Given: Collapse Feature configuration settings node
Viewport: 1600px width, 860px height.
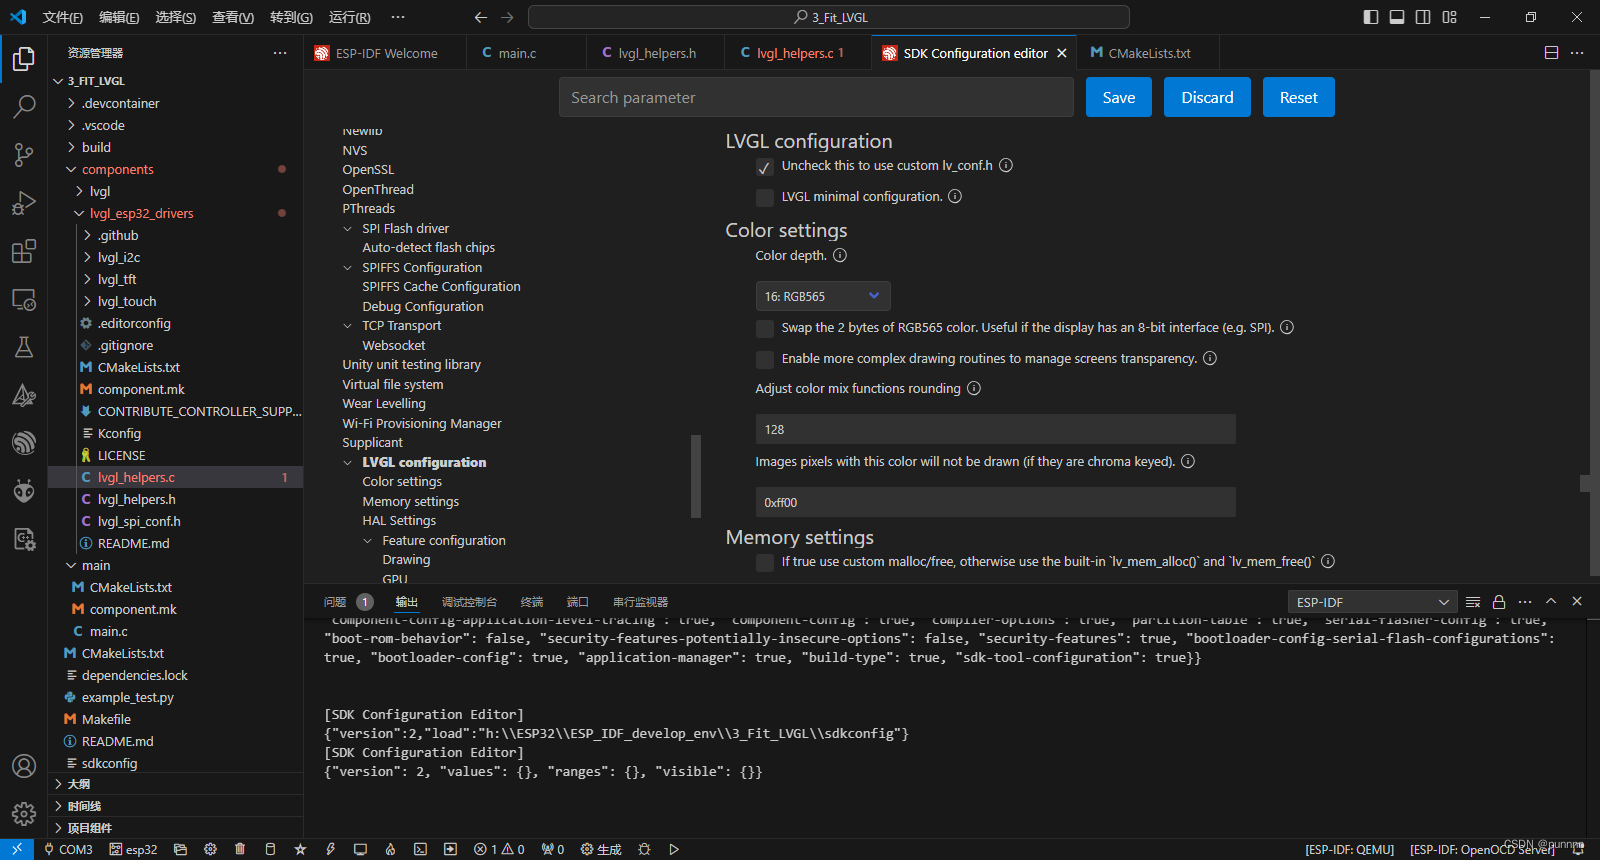Looking at the screenshot, I should click(368, 541).
